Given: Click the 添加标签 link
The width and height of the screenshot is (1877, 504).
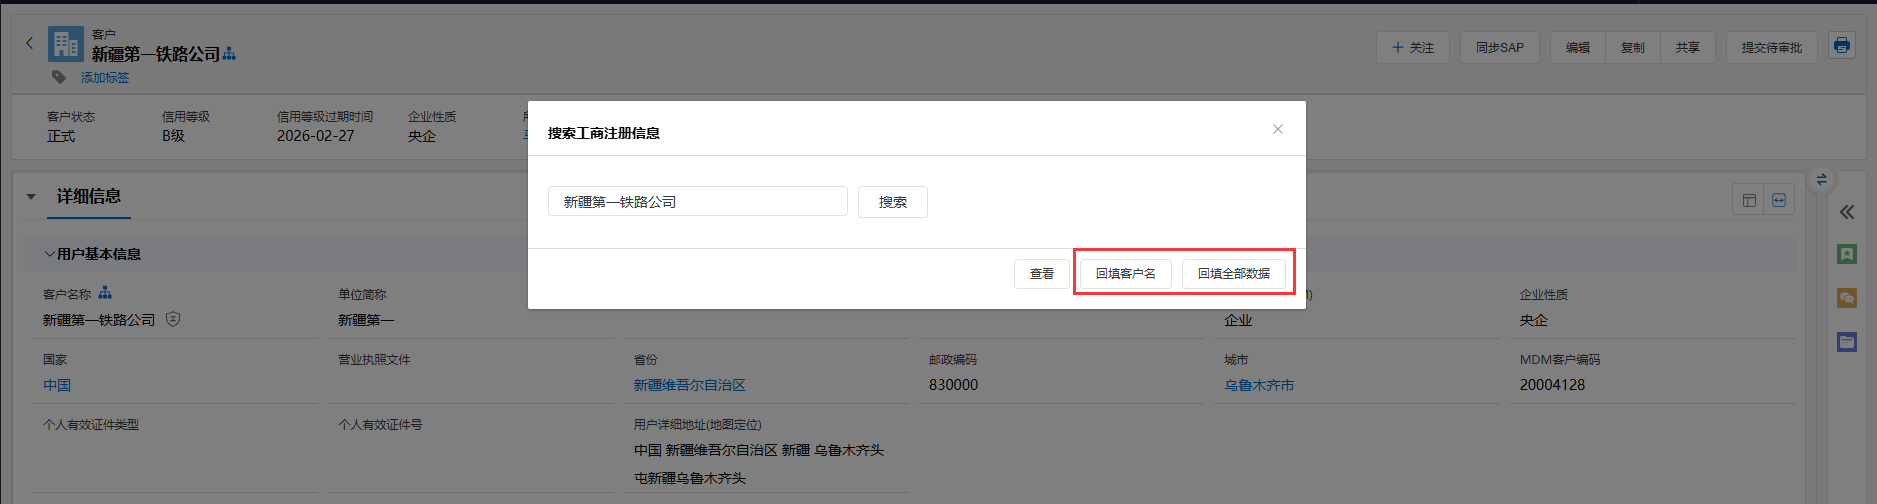Looking at the screenshot, I should (x=105, y=78).
